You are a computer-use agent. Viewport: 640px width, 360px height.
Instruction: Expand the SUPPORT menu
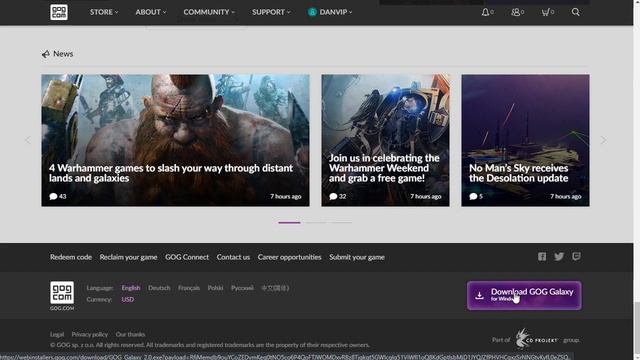271,12
